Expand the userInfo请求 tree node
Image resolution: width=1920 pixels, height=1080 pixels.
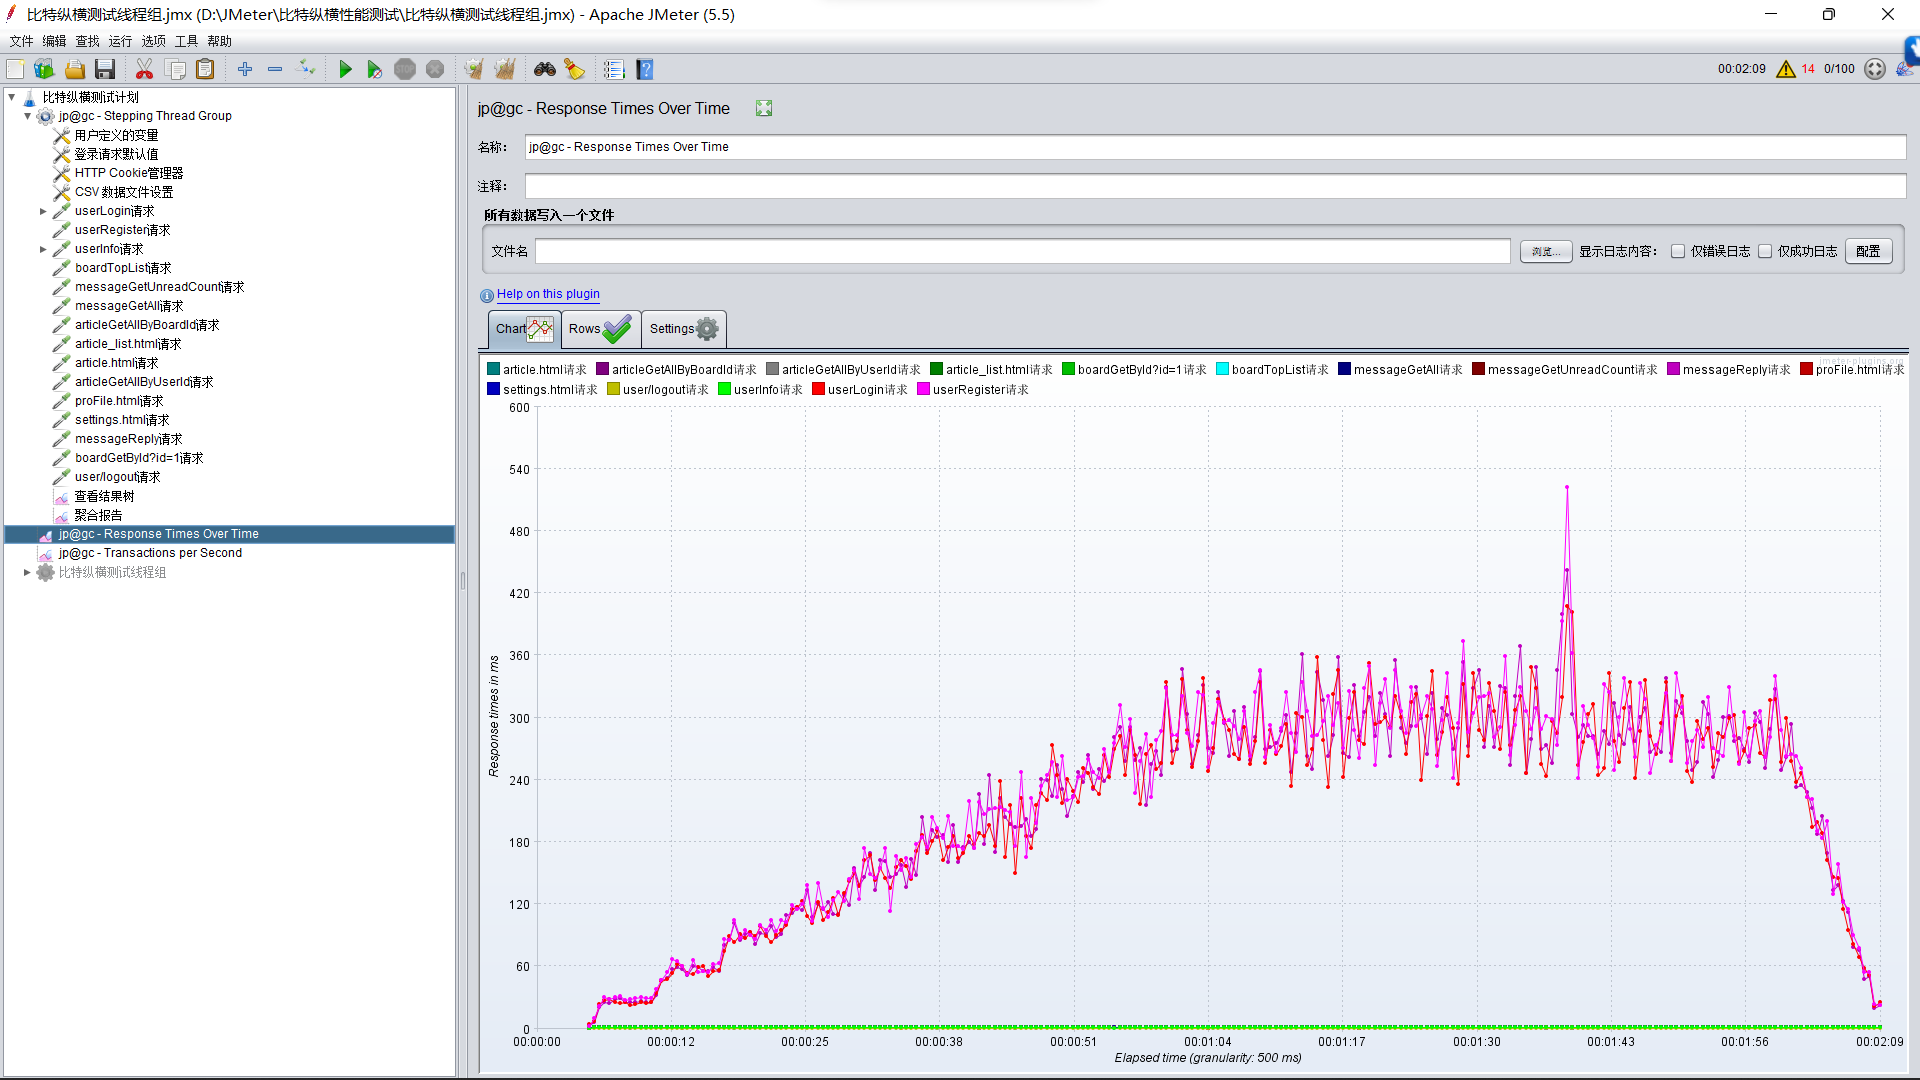pyautogui.click(x=43, y=249)
